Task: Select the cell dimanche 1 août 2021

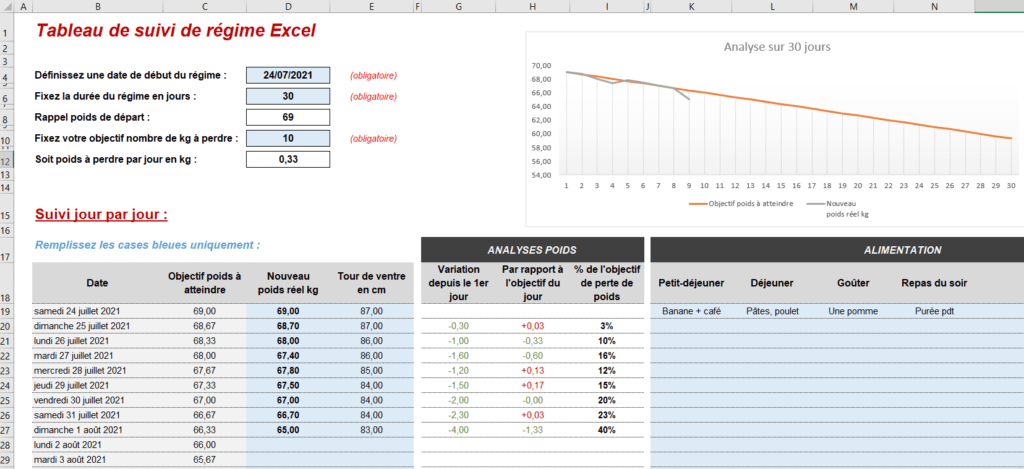Action: tap(97, 430)
